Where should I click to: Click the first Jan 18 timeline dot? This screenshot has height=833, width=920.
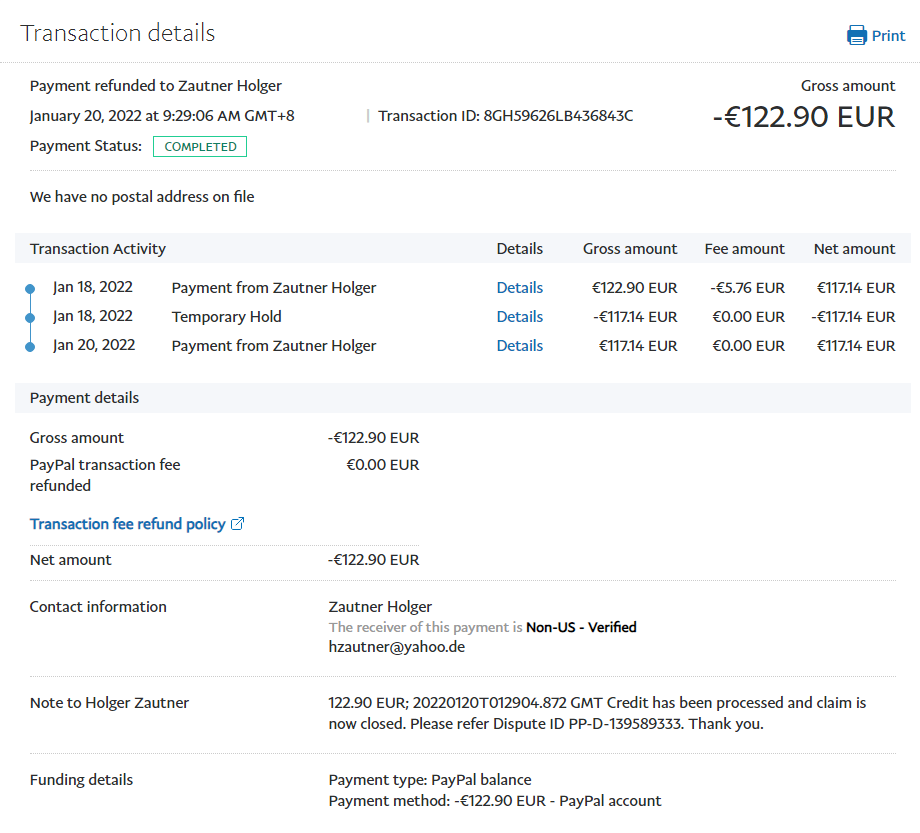[x=30, y=289]
